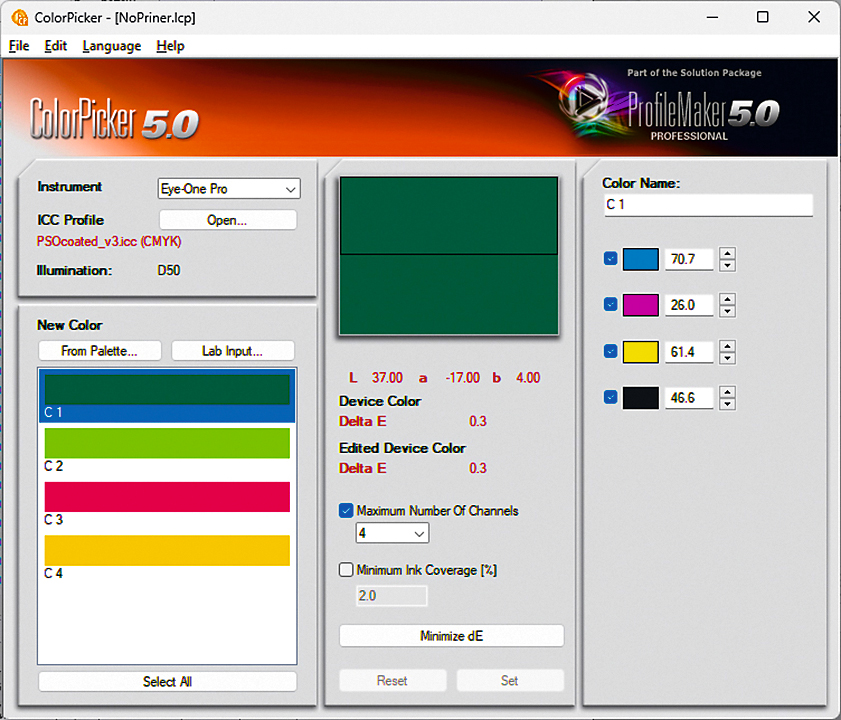
Task: Click the L value 37.00
Action: tap(387, 378)
